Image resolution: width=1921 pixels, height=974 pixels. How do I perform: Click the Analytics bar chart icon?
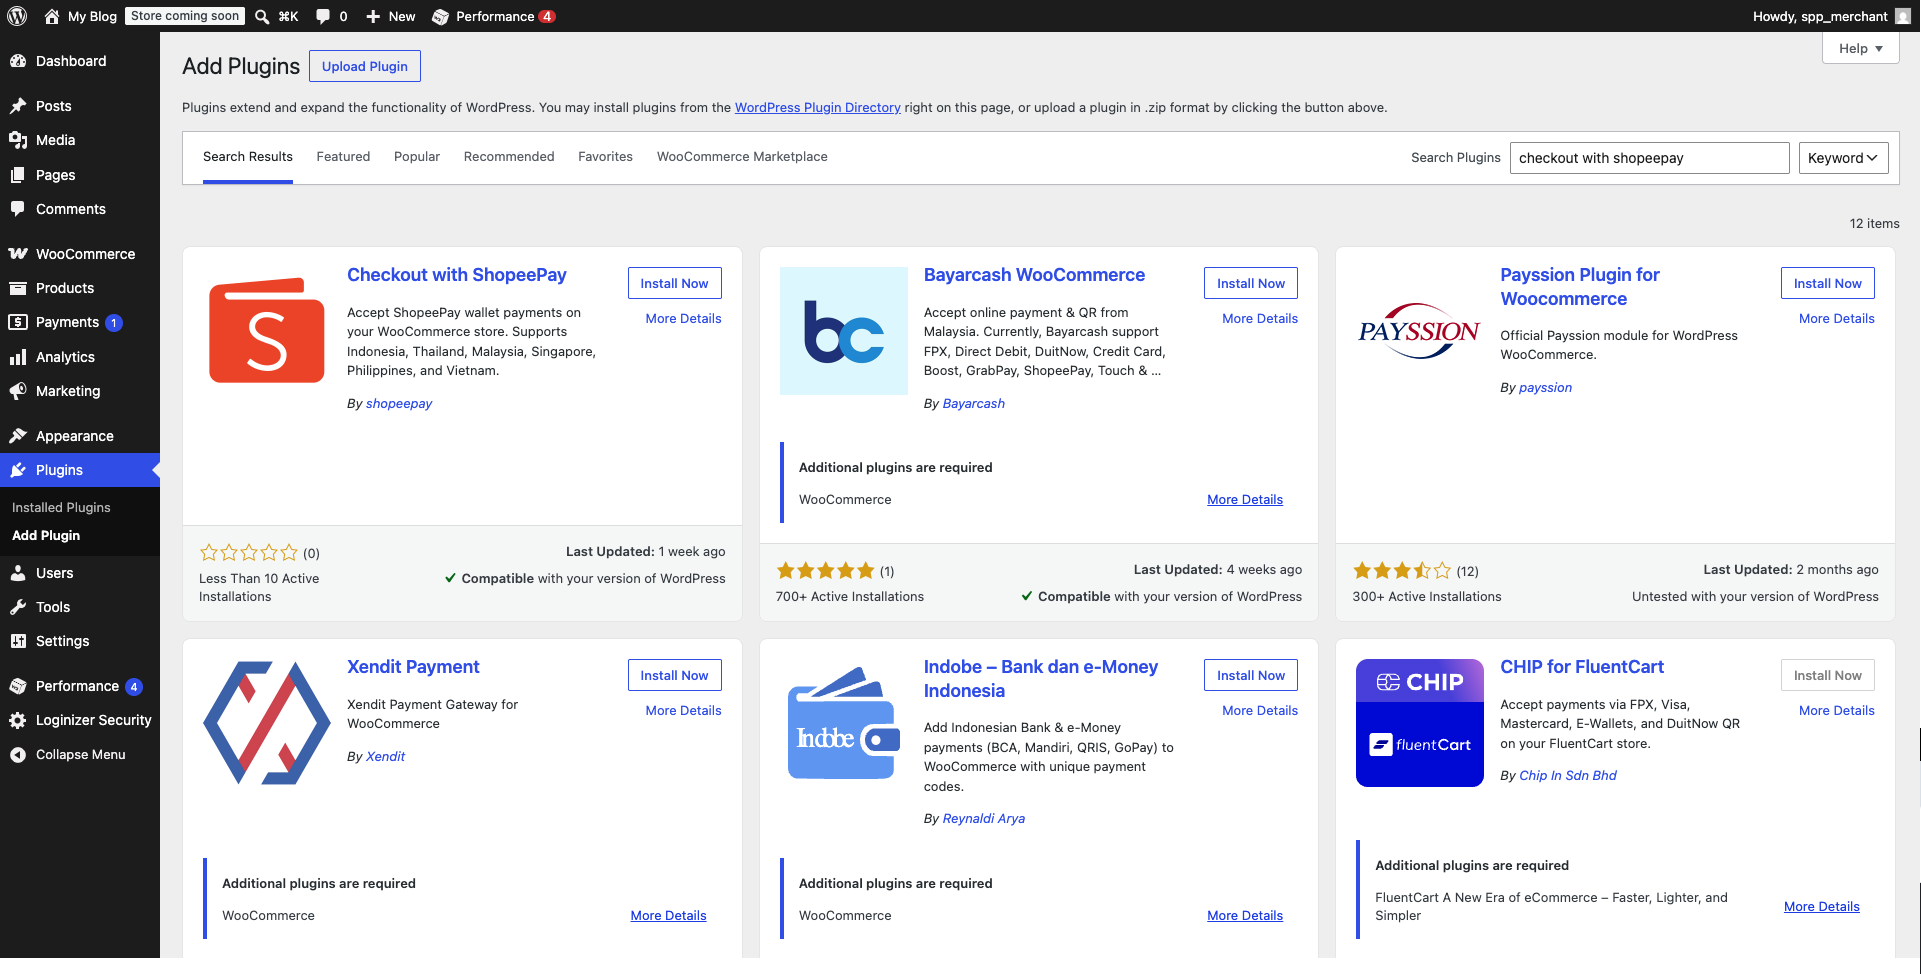click(x=18, y=357)
